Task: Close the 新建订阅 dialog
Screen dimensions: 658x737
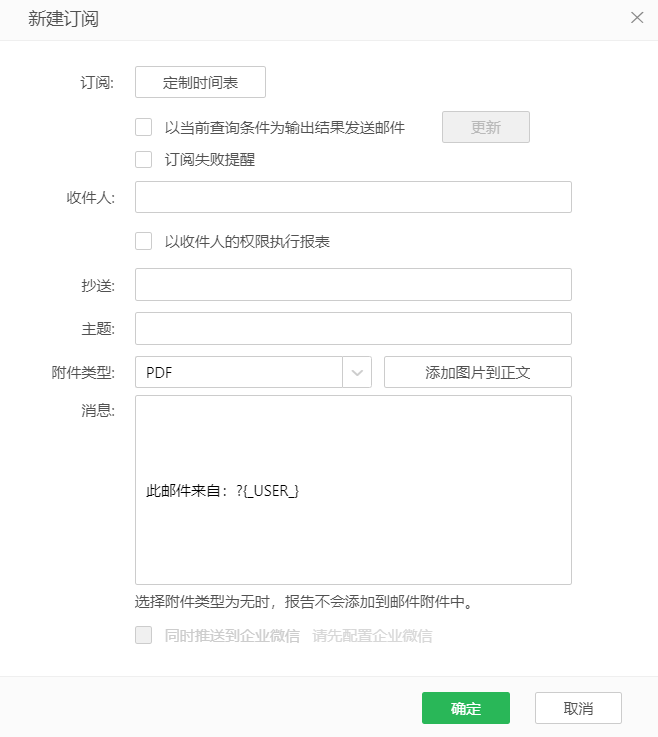Action: click(x=637, y=17)
